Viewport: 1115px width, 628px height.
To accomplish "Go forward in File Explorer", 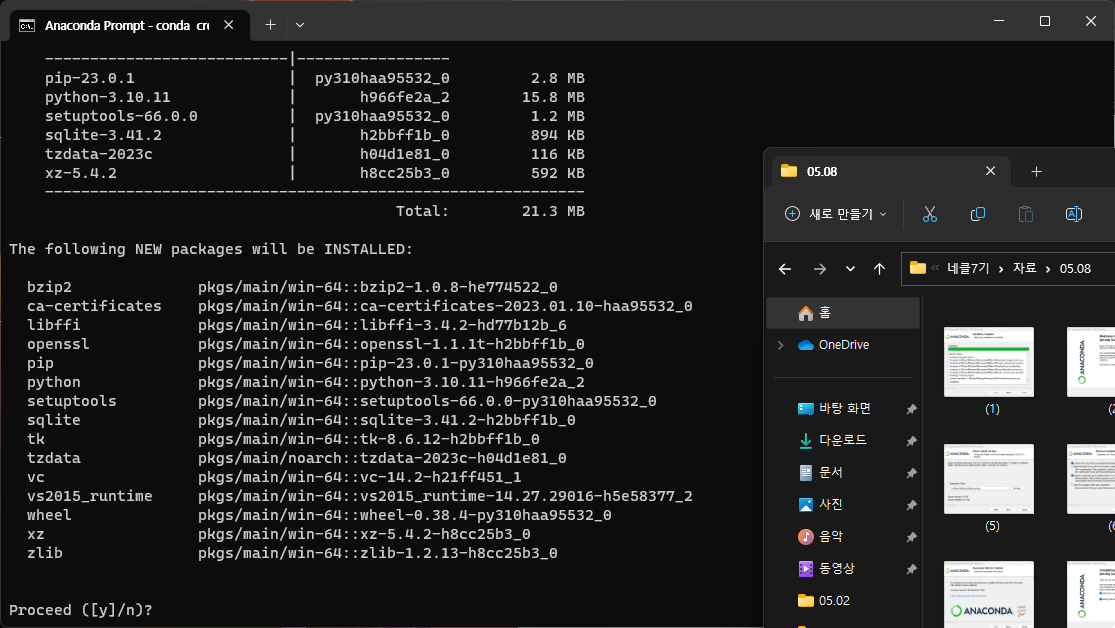I will click(820, 269).
